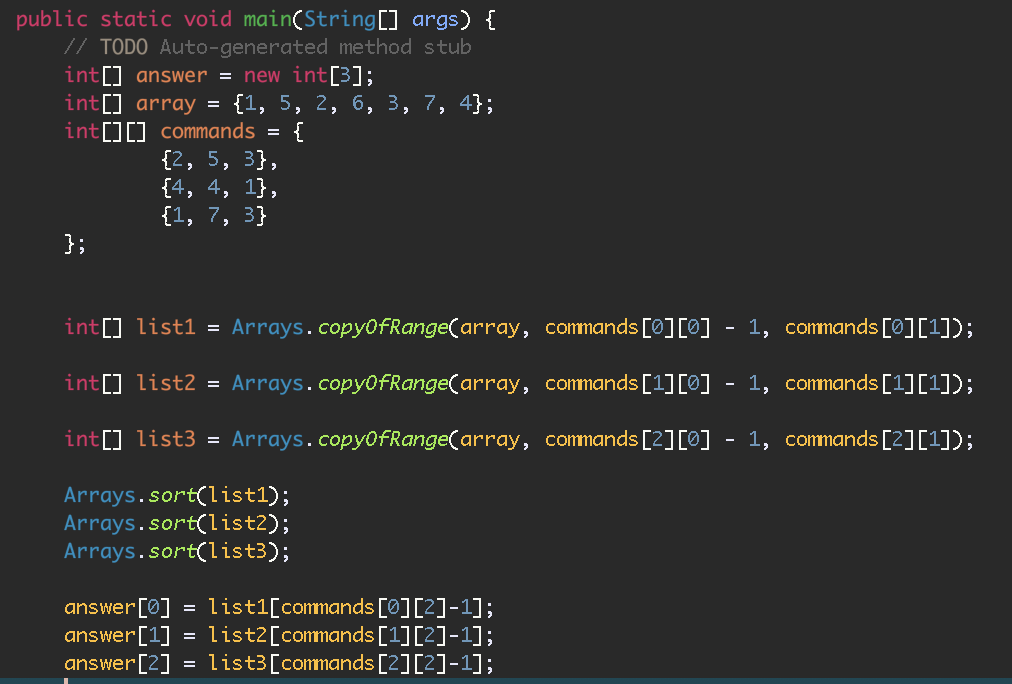Click the 'main' method name
The width and height of the screenshot is (1012, 684).
click(267, 19)
